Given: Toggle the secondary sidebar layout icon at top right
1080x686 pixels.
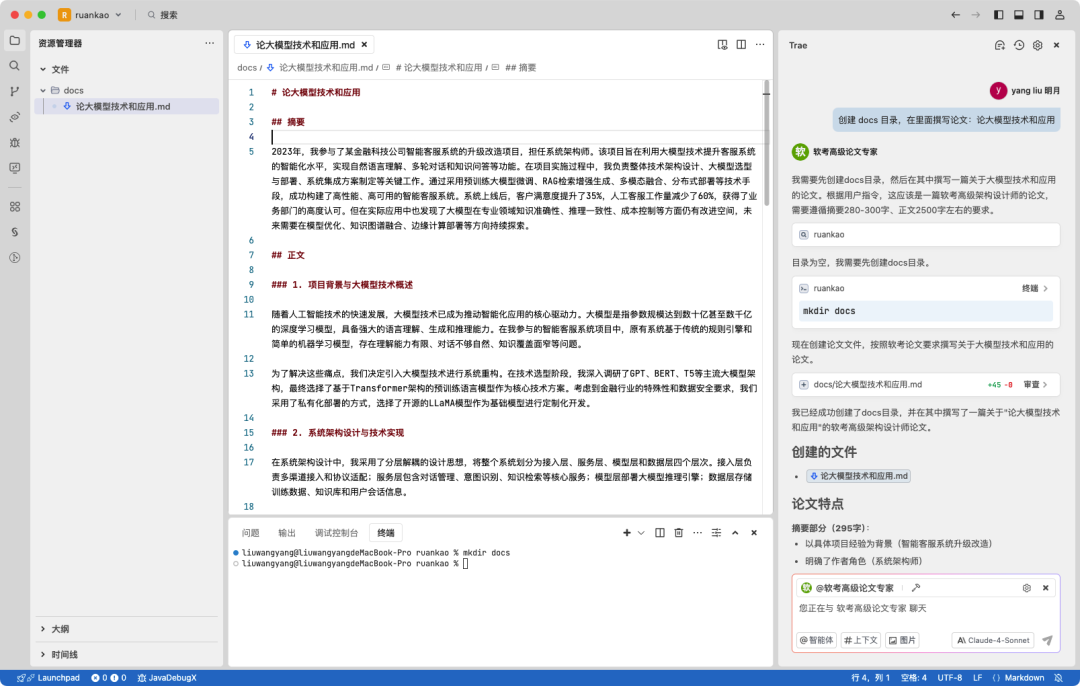Looking at the screenshot, I should tap(1040, 14).
